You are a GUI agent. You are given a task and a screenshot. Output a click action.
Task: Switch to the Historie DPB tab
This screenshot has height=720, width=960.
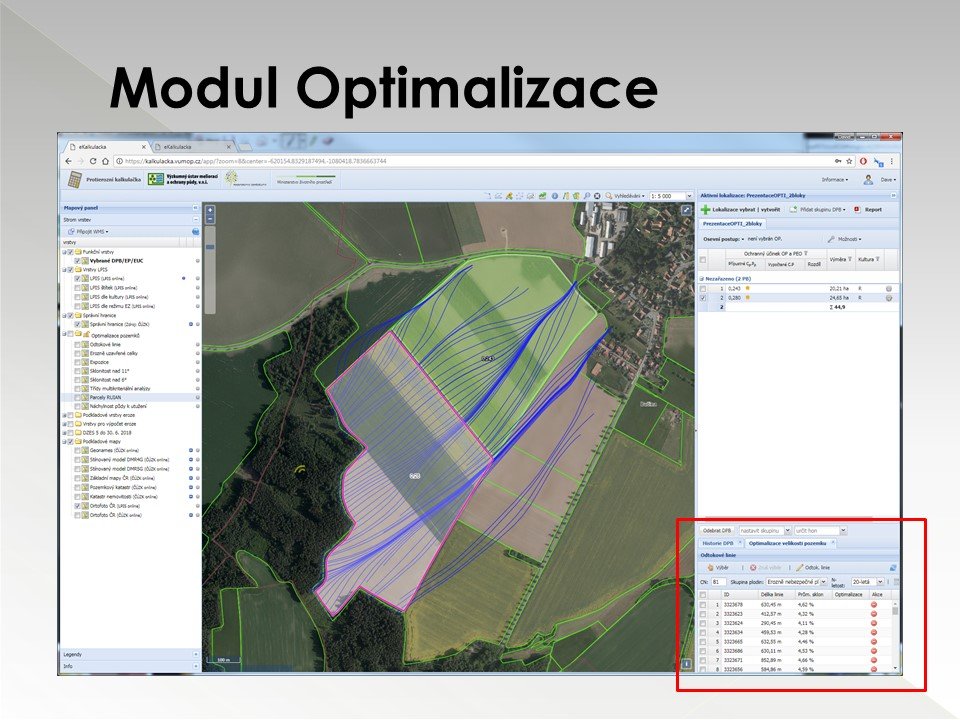point(718,543)
